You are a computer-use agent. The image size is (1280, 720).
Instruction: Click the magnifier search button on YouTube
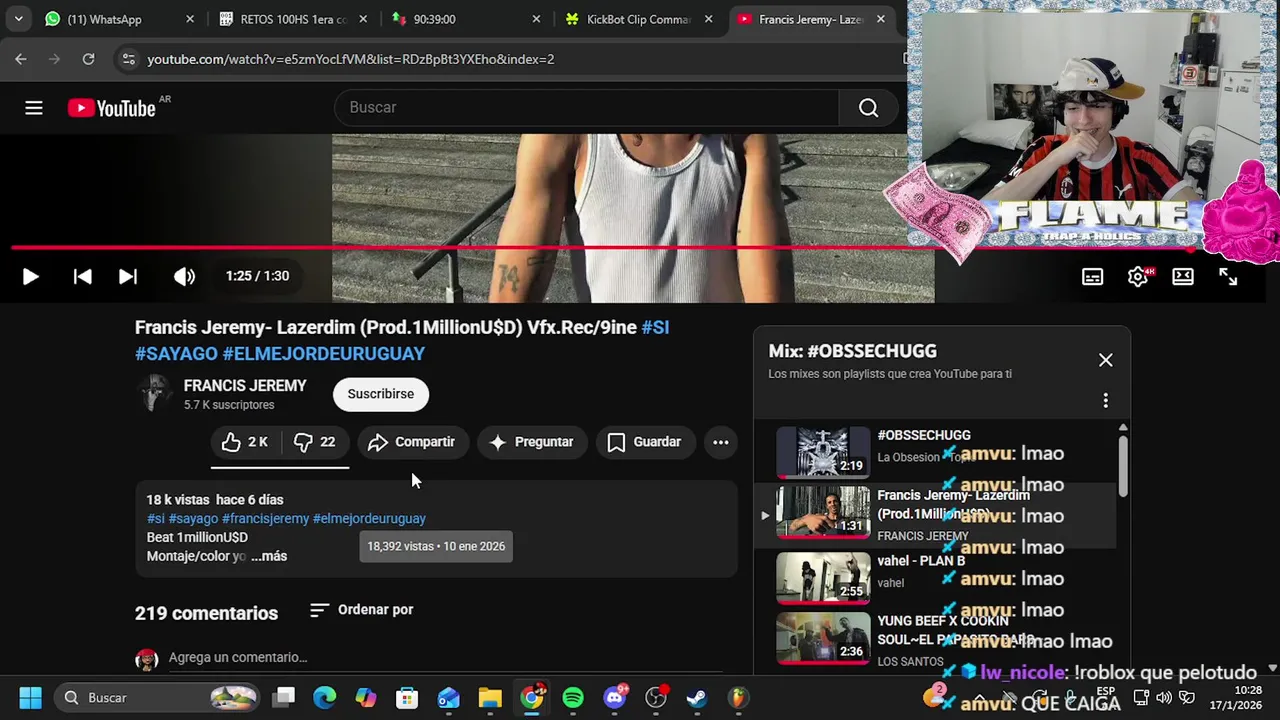[x=868, y=108]
